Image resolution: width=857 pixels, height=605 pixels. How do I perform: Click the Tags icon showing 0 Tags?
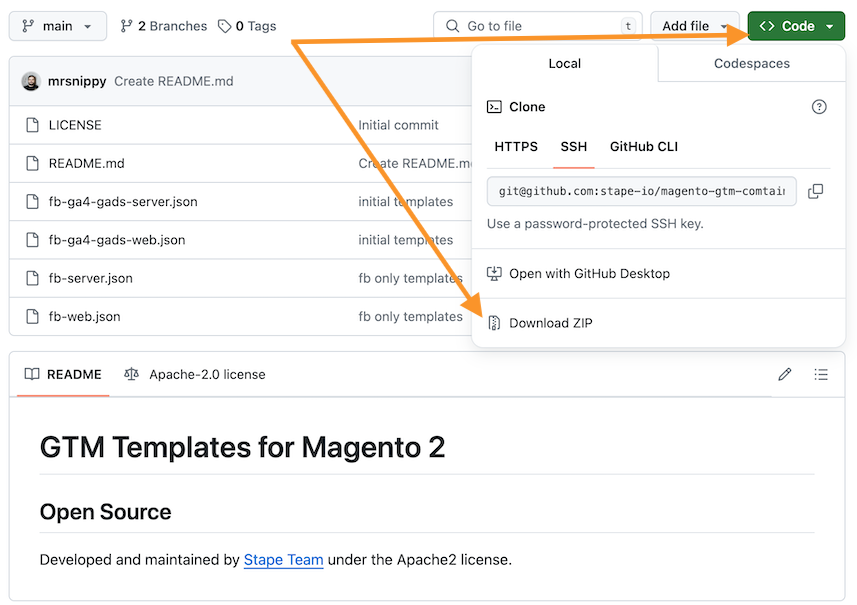(224, 26)
